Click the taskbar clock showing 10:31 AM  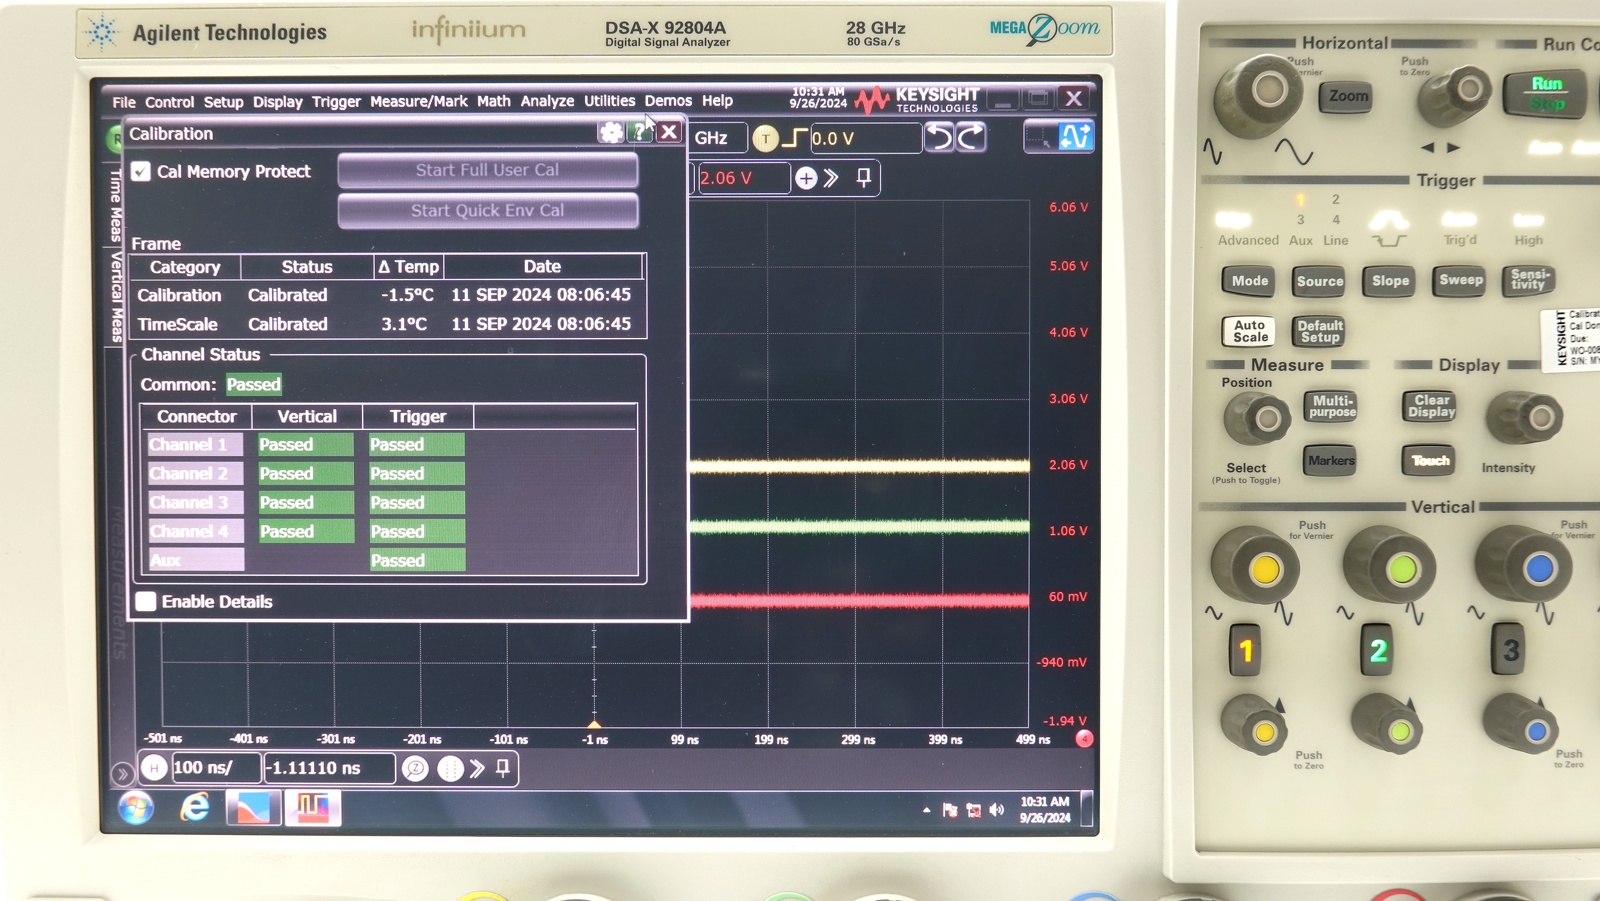[x=1045, y=809]
